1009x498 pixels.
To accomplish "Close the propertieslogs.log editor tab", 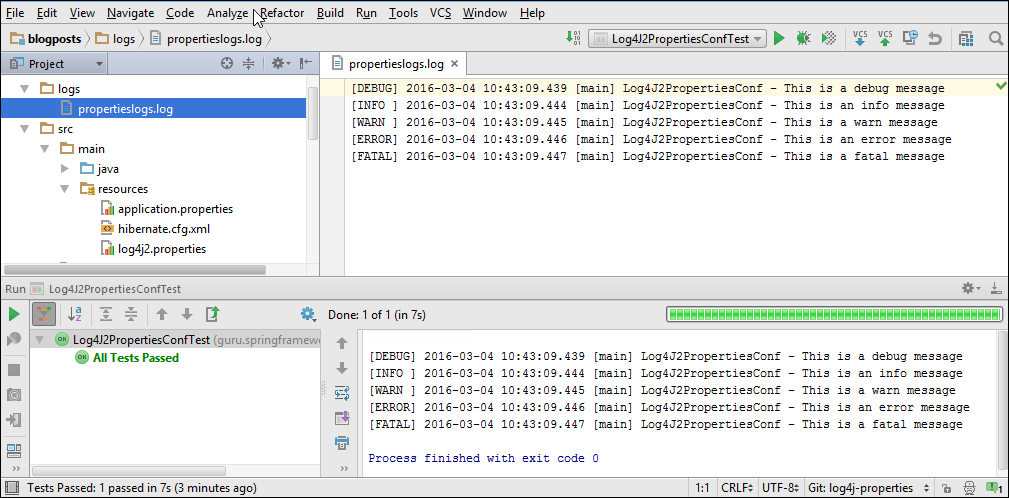I will coord(454,64).
